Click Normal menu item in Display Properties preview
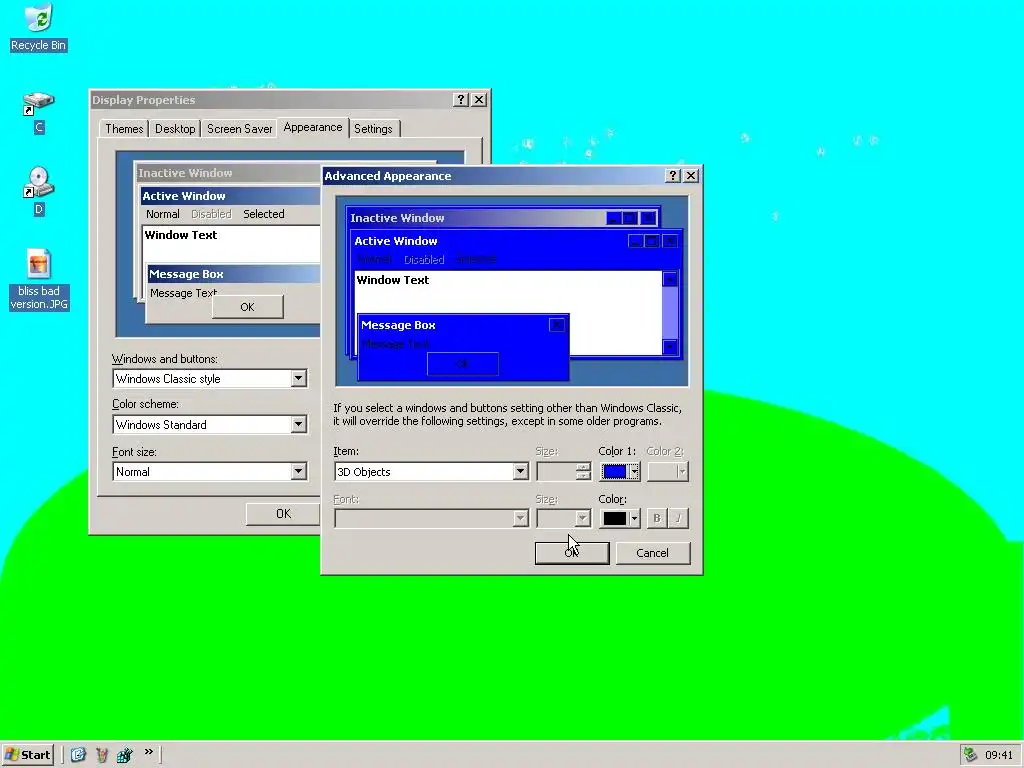This screenshot has width=1024, height=768. point(163,214)
